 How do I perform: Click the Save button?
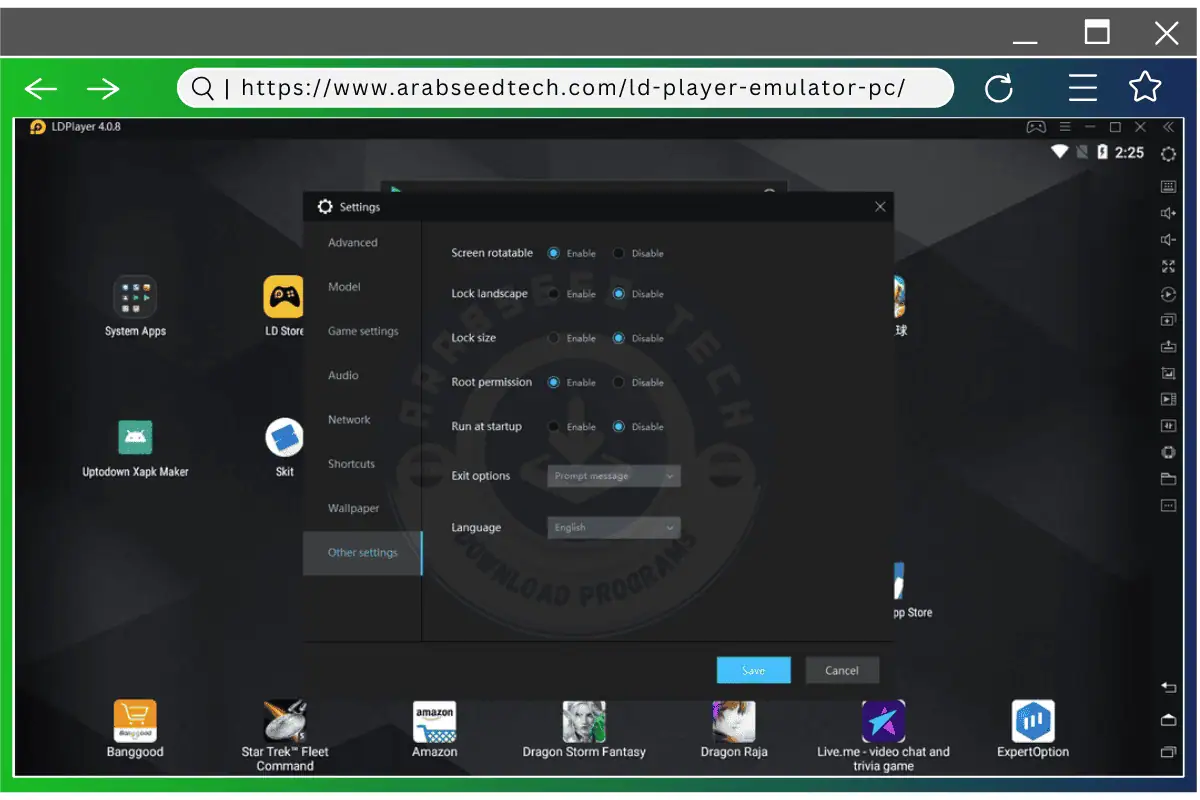[x=753, y=670]
